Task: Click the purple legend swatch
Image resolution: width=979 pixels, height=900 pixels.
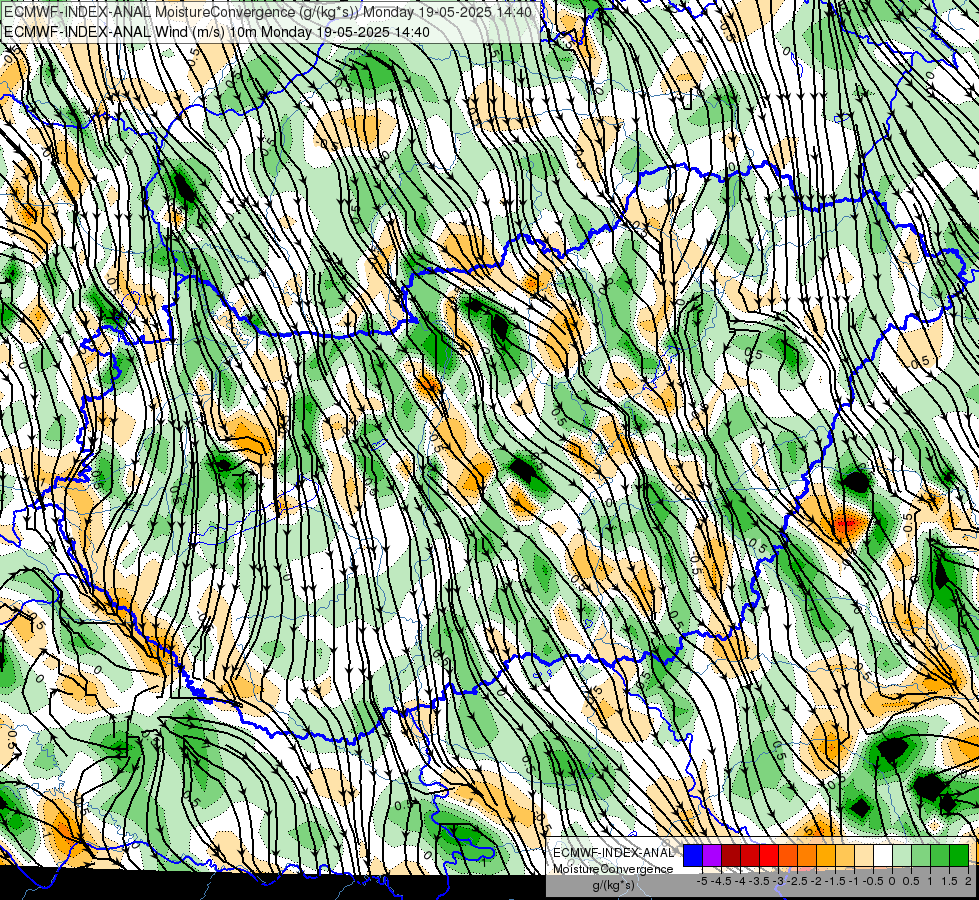Action: (x=712, y=856)
